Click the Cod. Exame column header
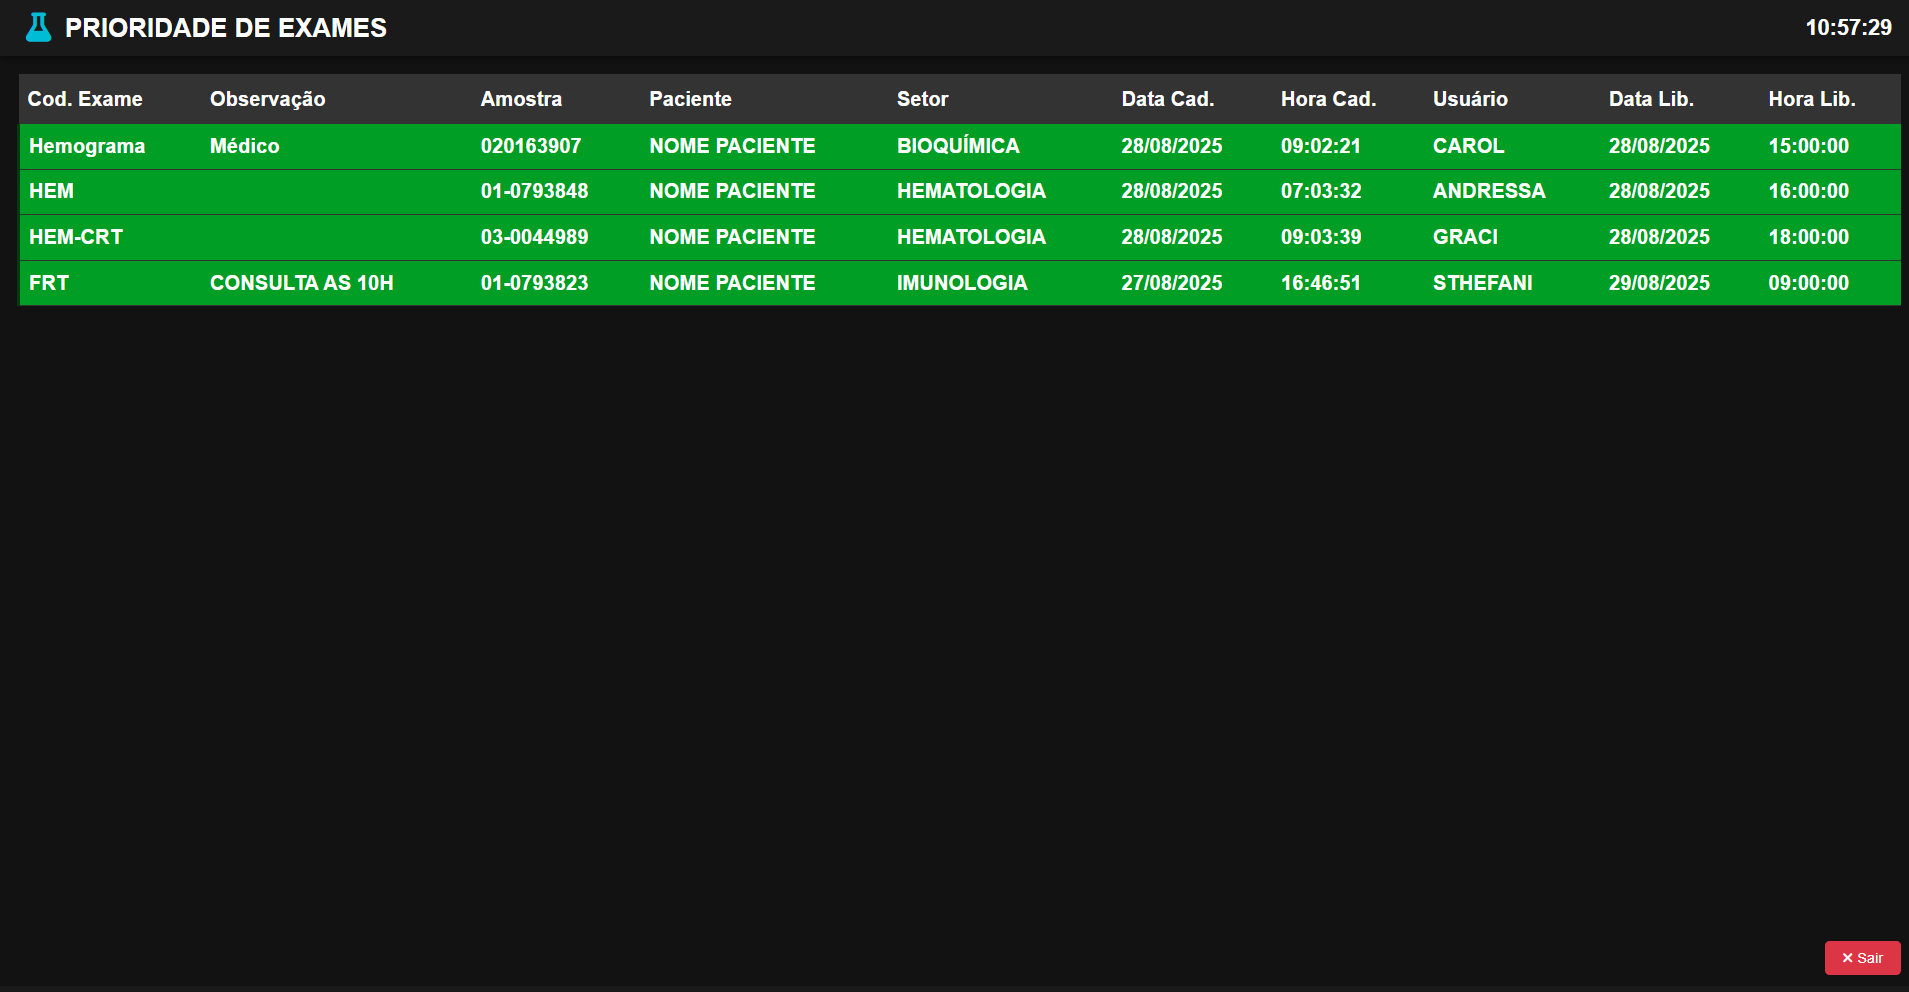 [x=85, y=99]
